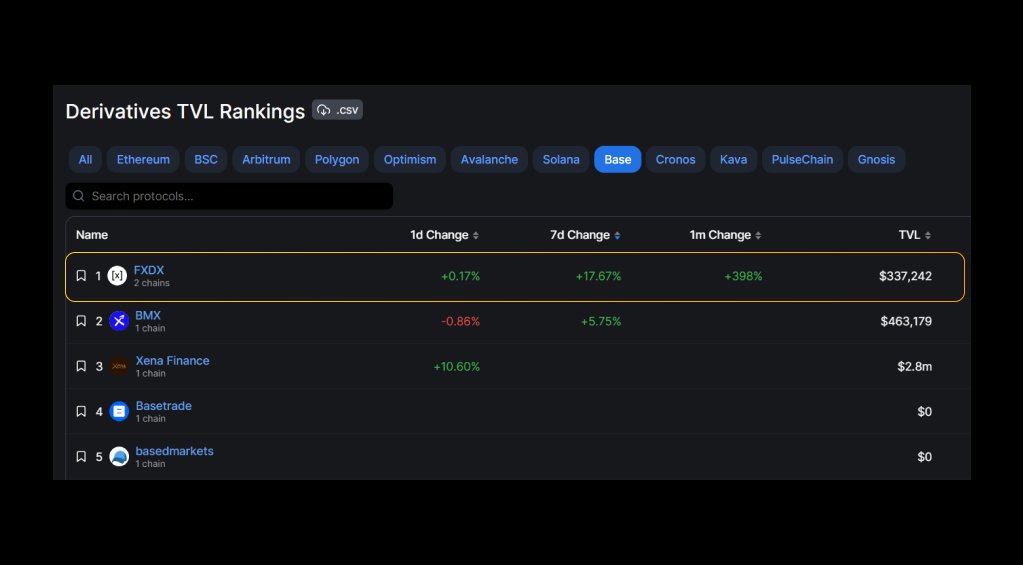The height and width of the screenshot is (565, 1023).
Task: Click Xena Finance 1d change +10.60%
Action: (457, 367)
